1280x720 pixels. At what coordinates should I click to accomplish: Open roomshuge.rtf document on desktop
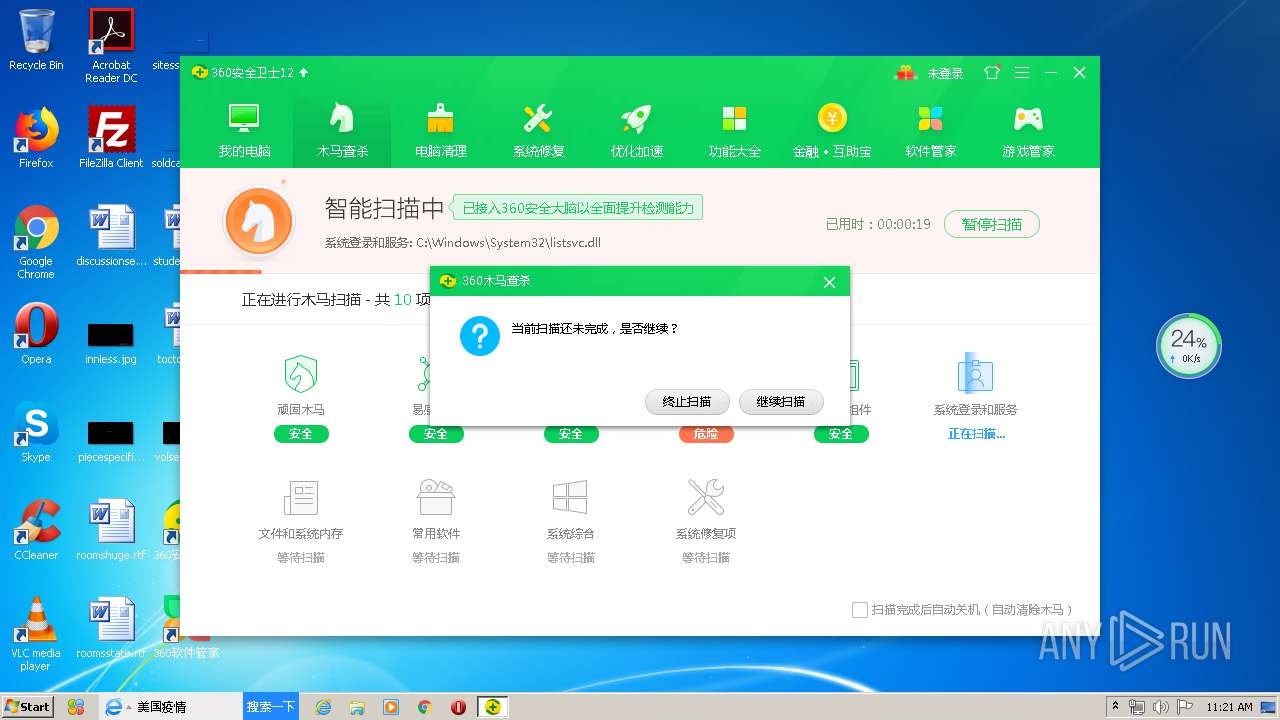[x=111, y=530]
